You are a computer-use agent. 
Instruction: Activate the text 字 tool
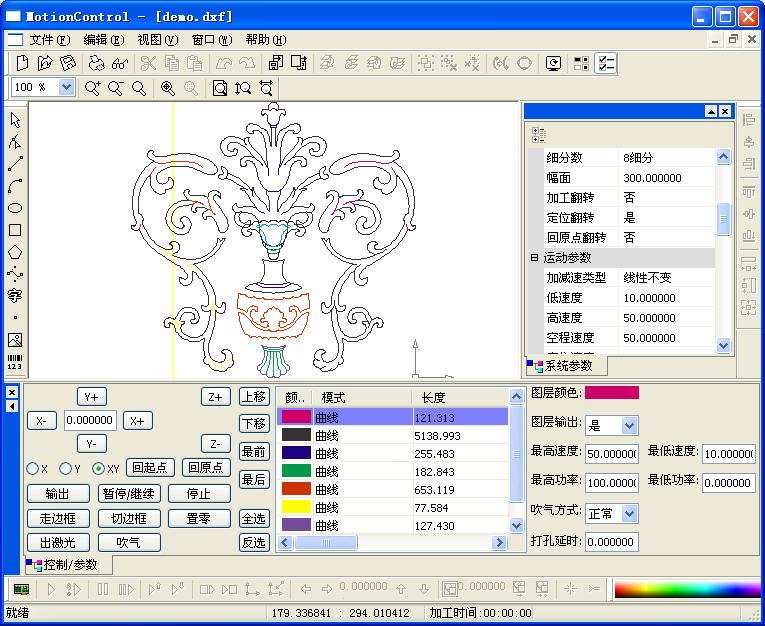(15, 296)
